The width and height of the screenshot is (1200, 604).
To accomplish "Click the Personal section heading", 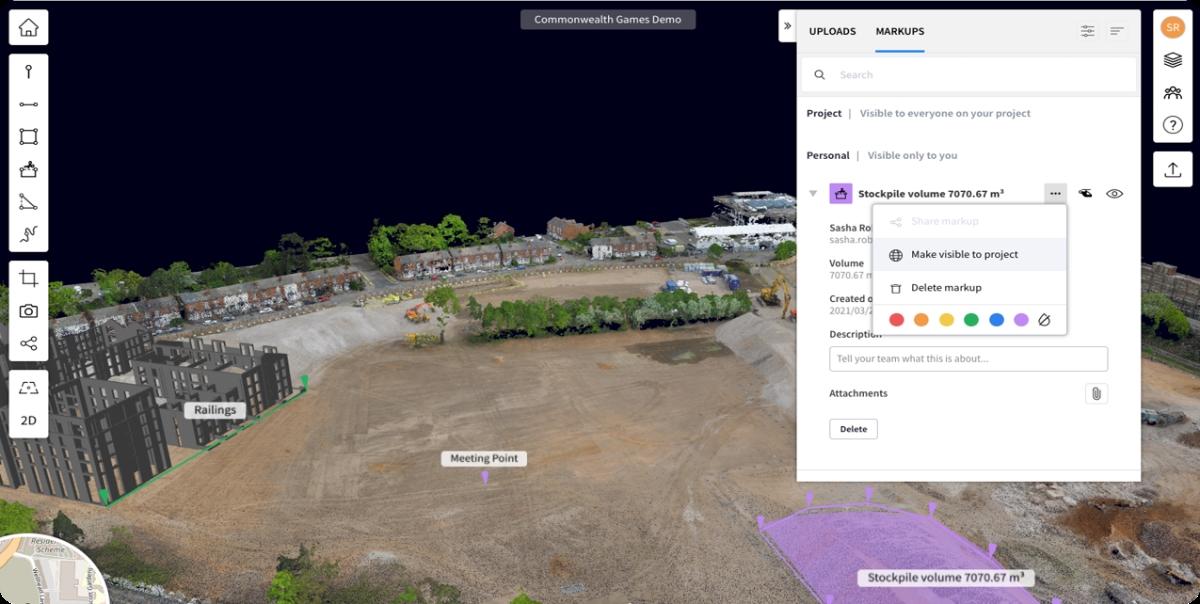I will [x=828, y=155].
